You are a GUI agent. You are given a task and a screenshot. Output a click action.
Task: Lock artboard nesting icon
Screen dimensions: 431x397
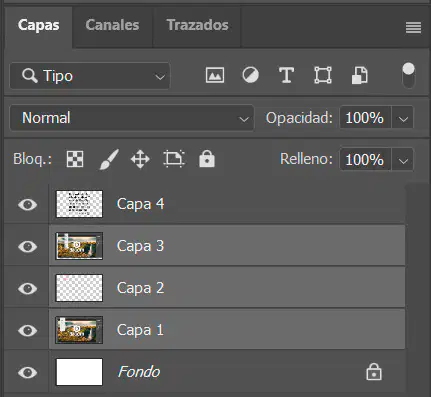(x=174, y=159)
